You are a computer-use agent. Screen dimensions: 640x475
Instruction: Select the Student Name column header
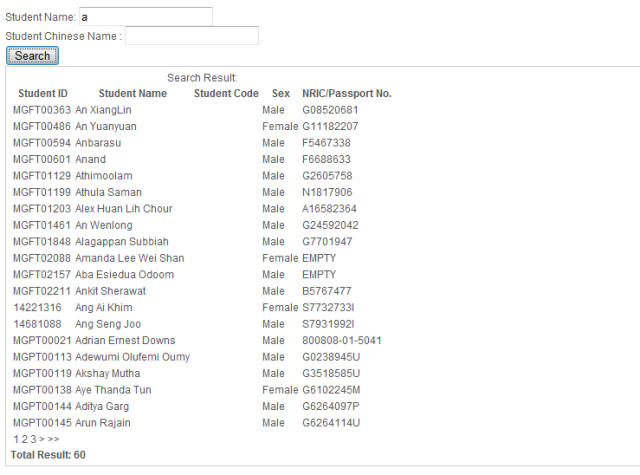(x=133, y=93)
